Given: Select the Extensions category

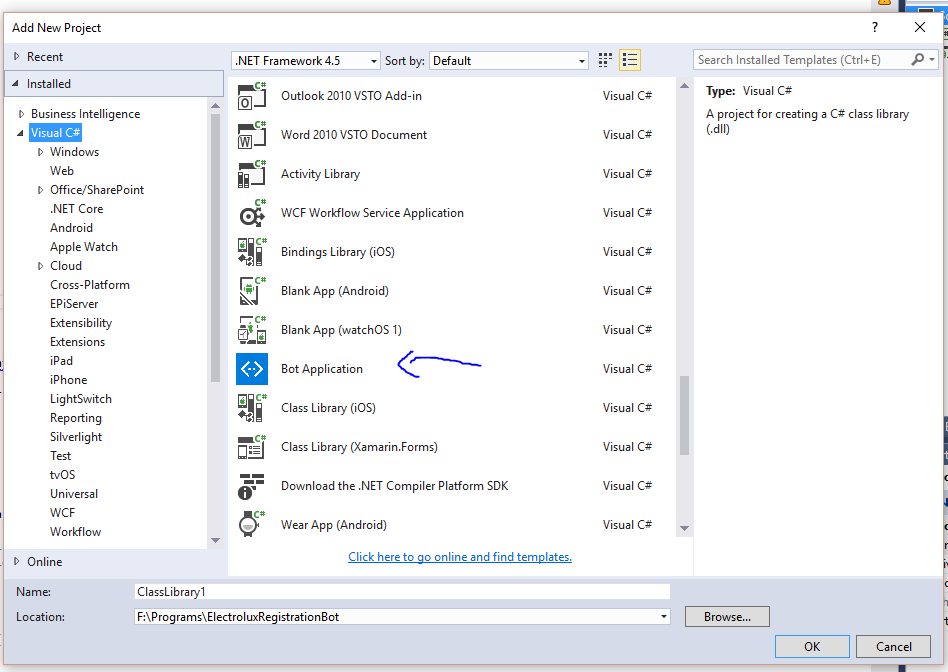Looking at the screenshot, I should click(x=77, y=342).
